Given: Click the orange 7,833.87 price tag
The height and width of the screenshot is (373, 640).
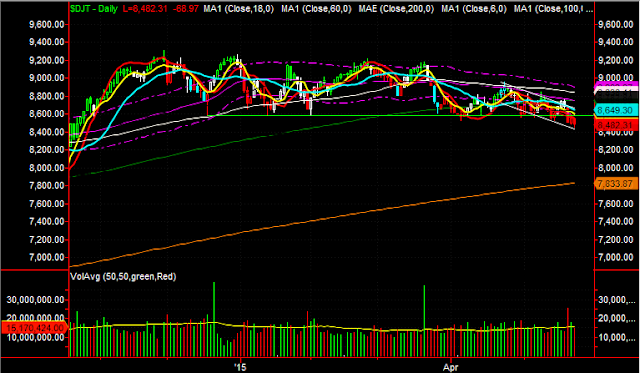Looking at the screenshot, I should click(x=617, y=184).
